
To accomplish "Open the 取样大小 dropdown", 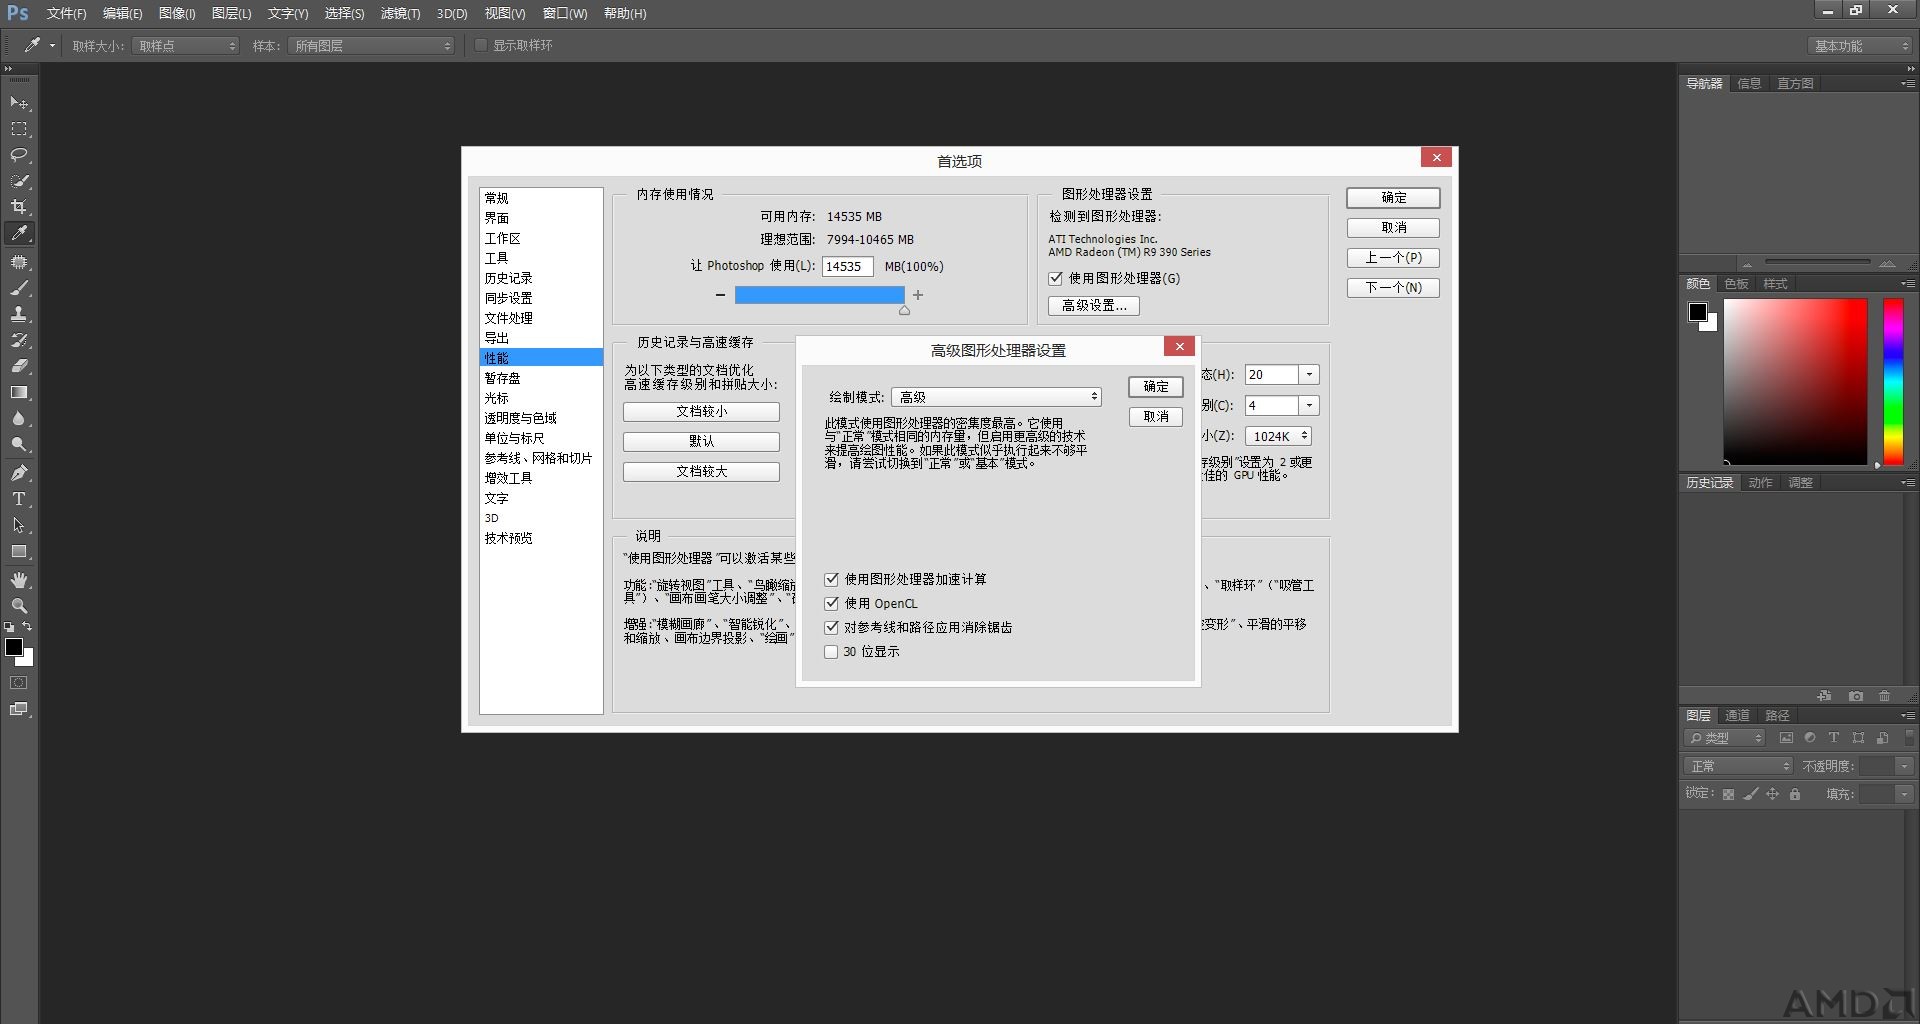I will pos(185,46).
